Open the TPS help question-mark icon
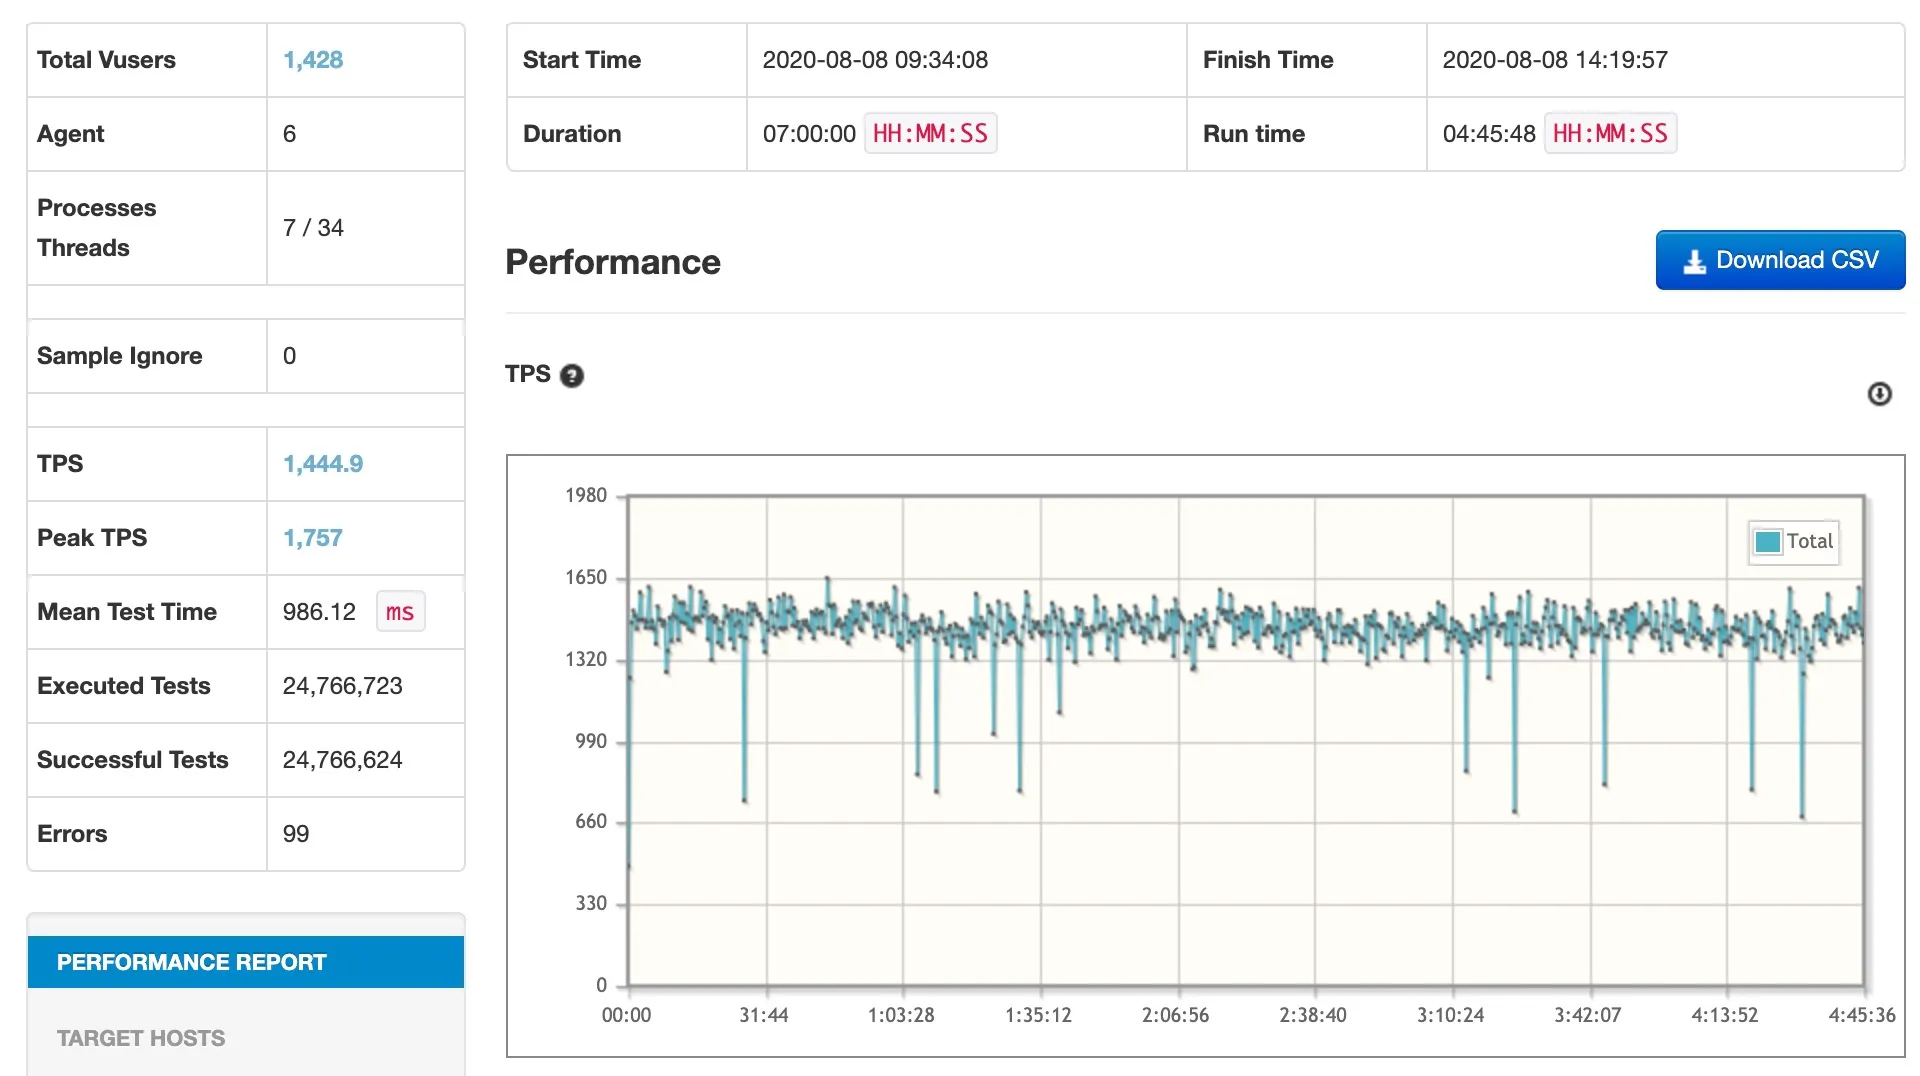This screenshot has width=1920, height=1076. coord(572,376)
